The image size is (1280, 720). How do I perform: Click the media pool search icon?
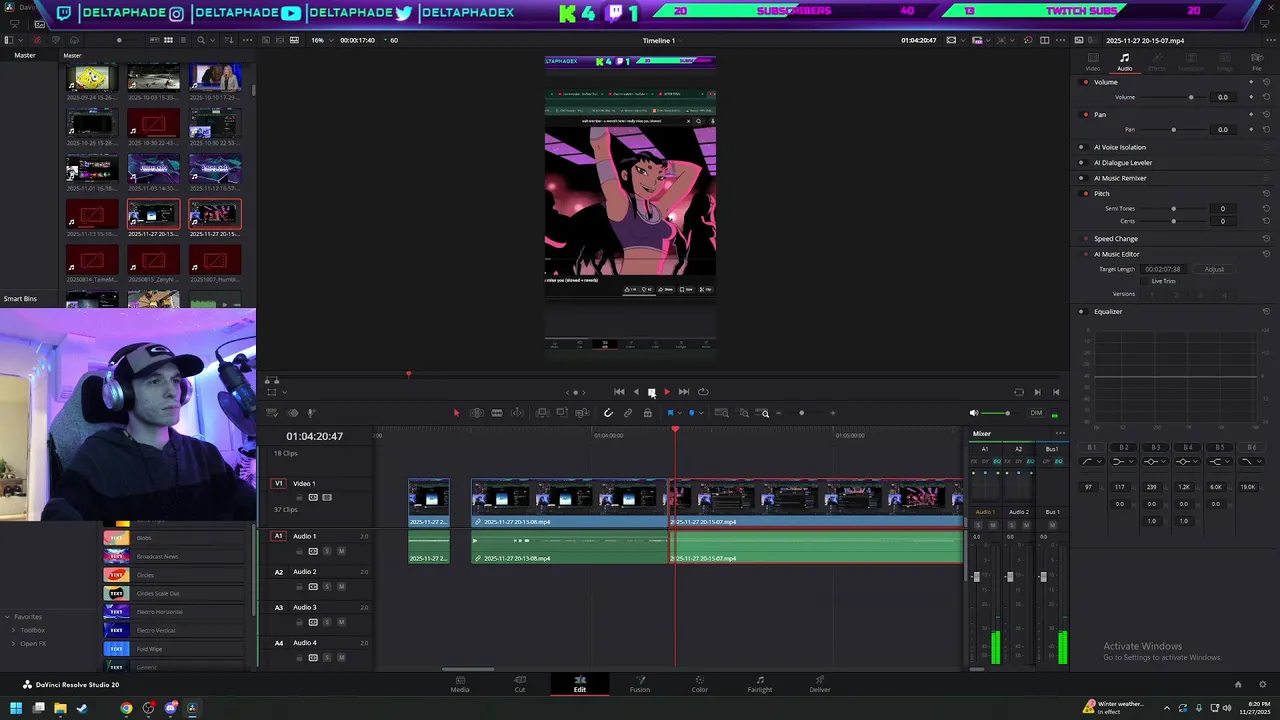201,40
